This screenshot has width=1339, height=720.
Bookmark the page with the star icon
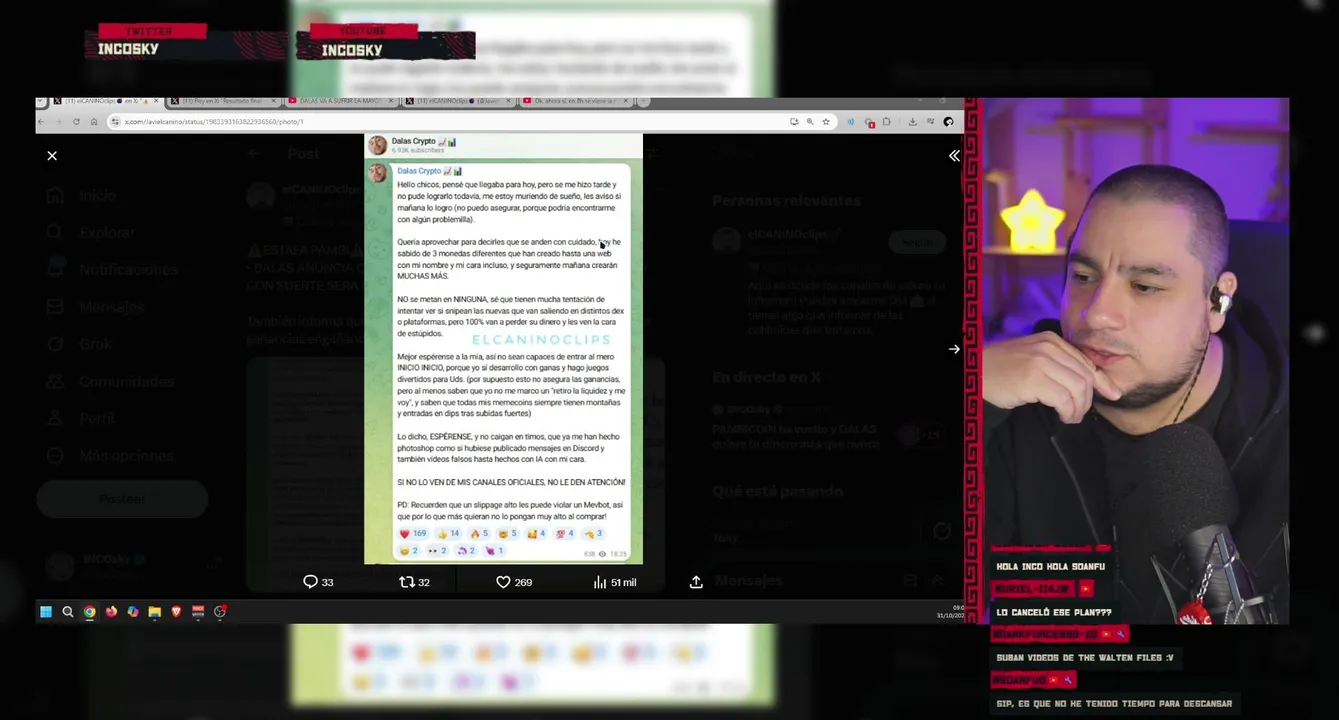826,121
